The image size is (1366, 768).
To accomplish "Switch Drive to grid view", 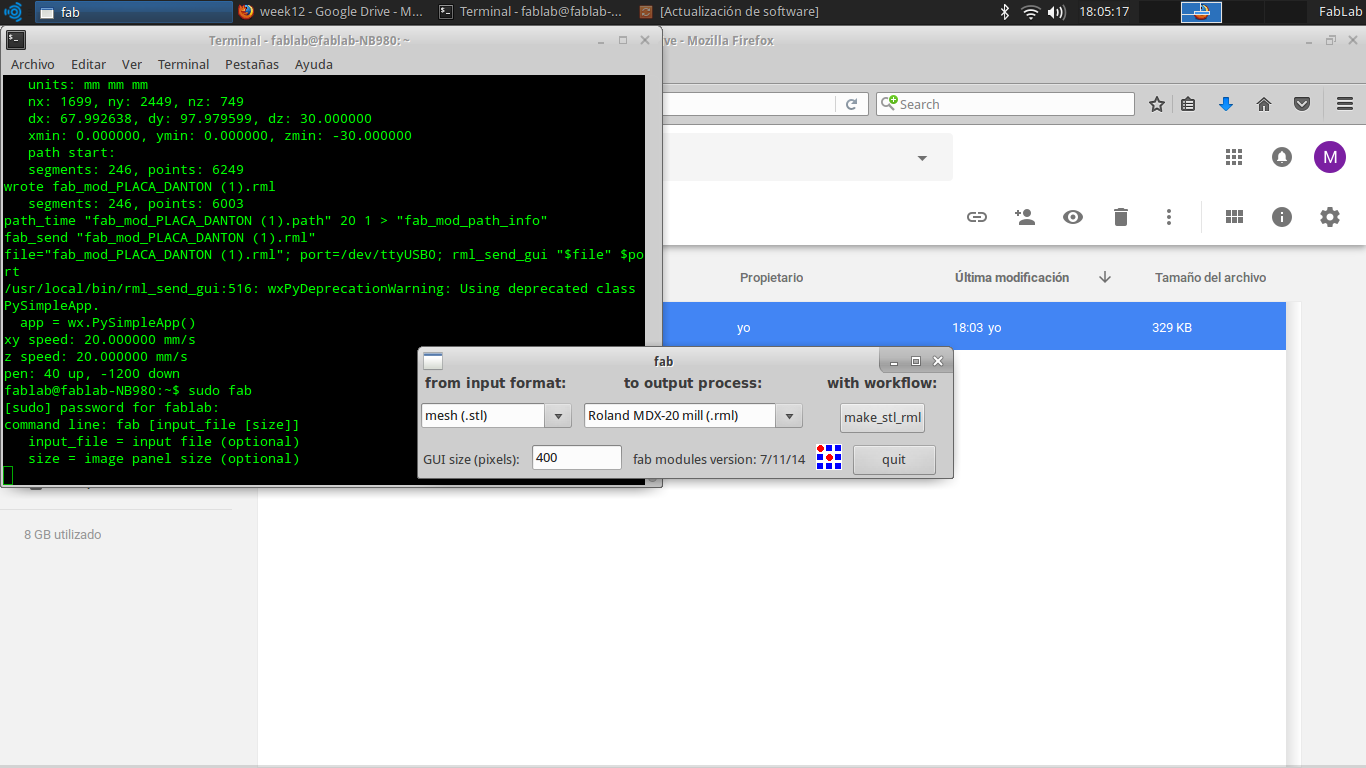I will tap(1234, 217).
